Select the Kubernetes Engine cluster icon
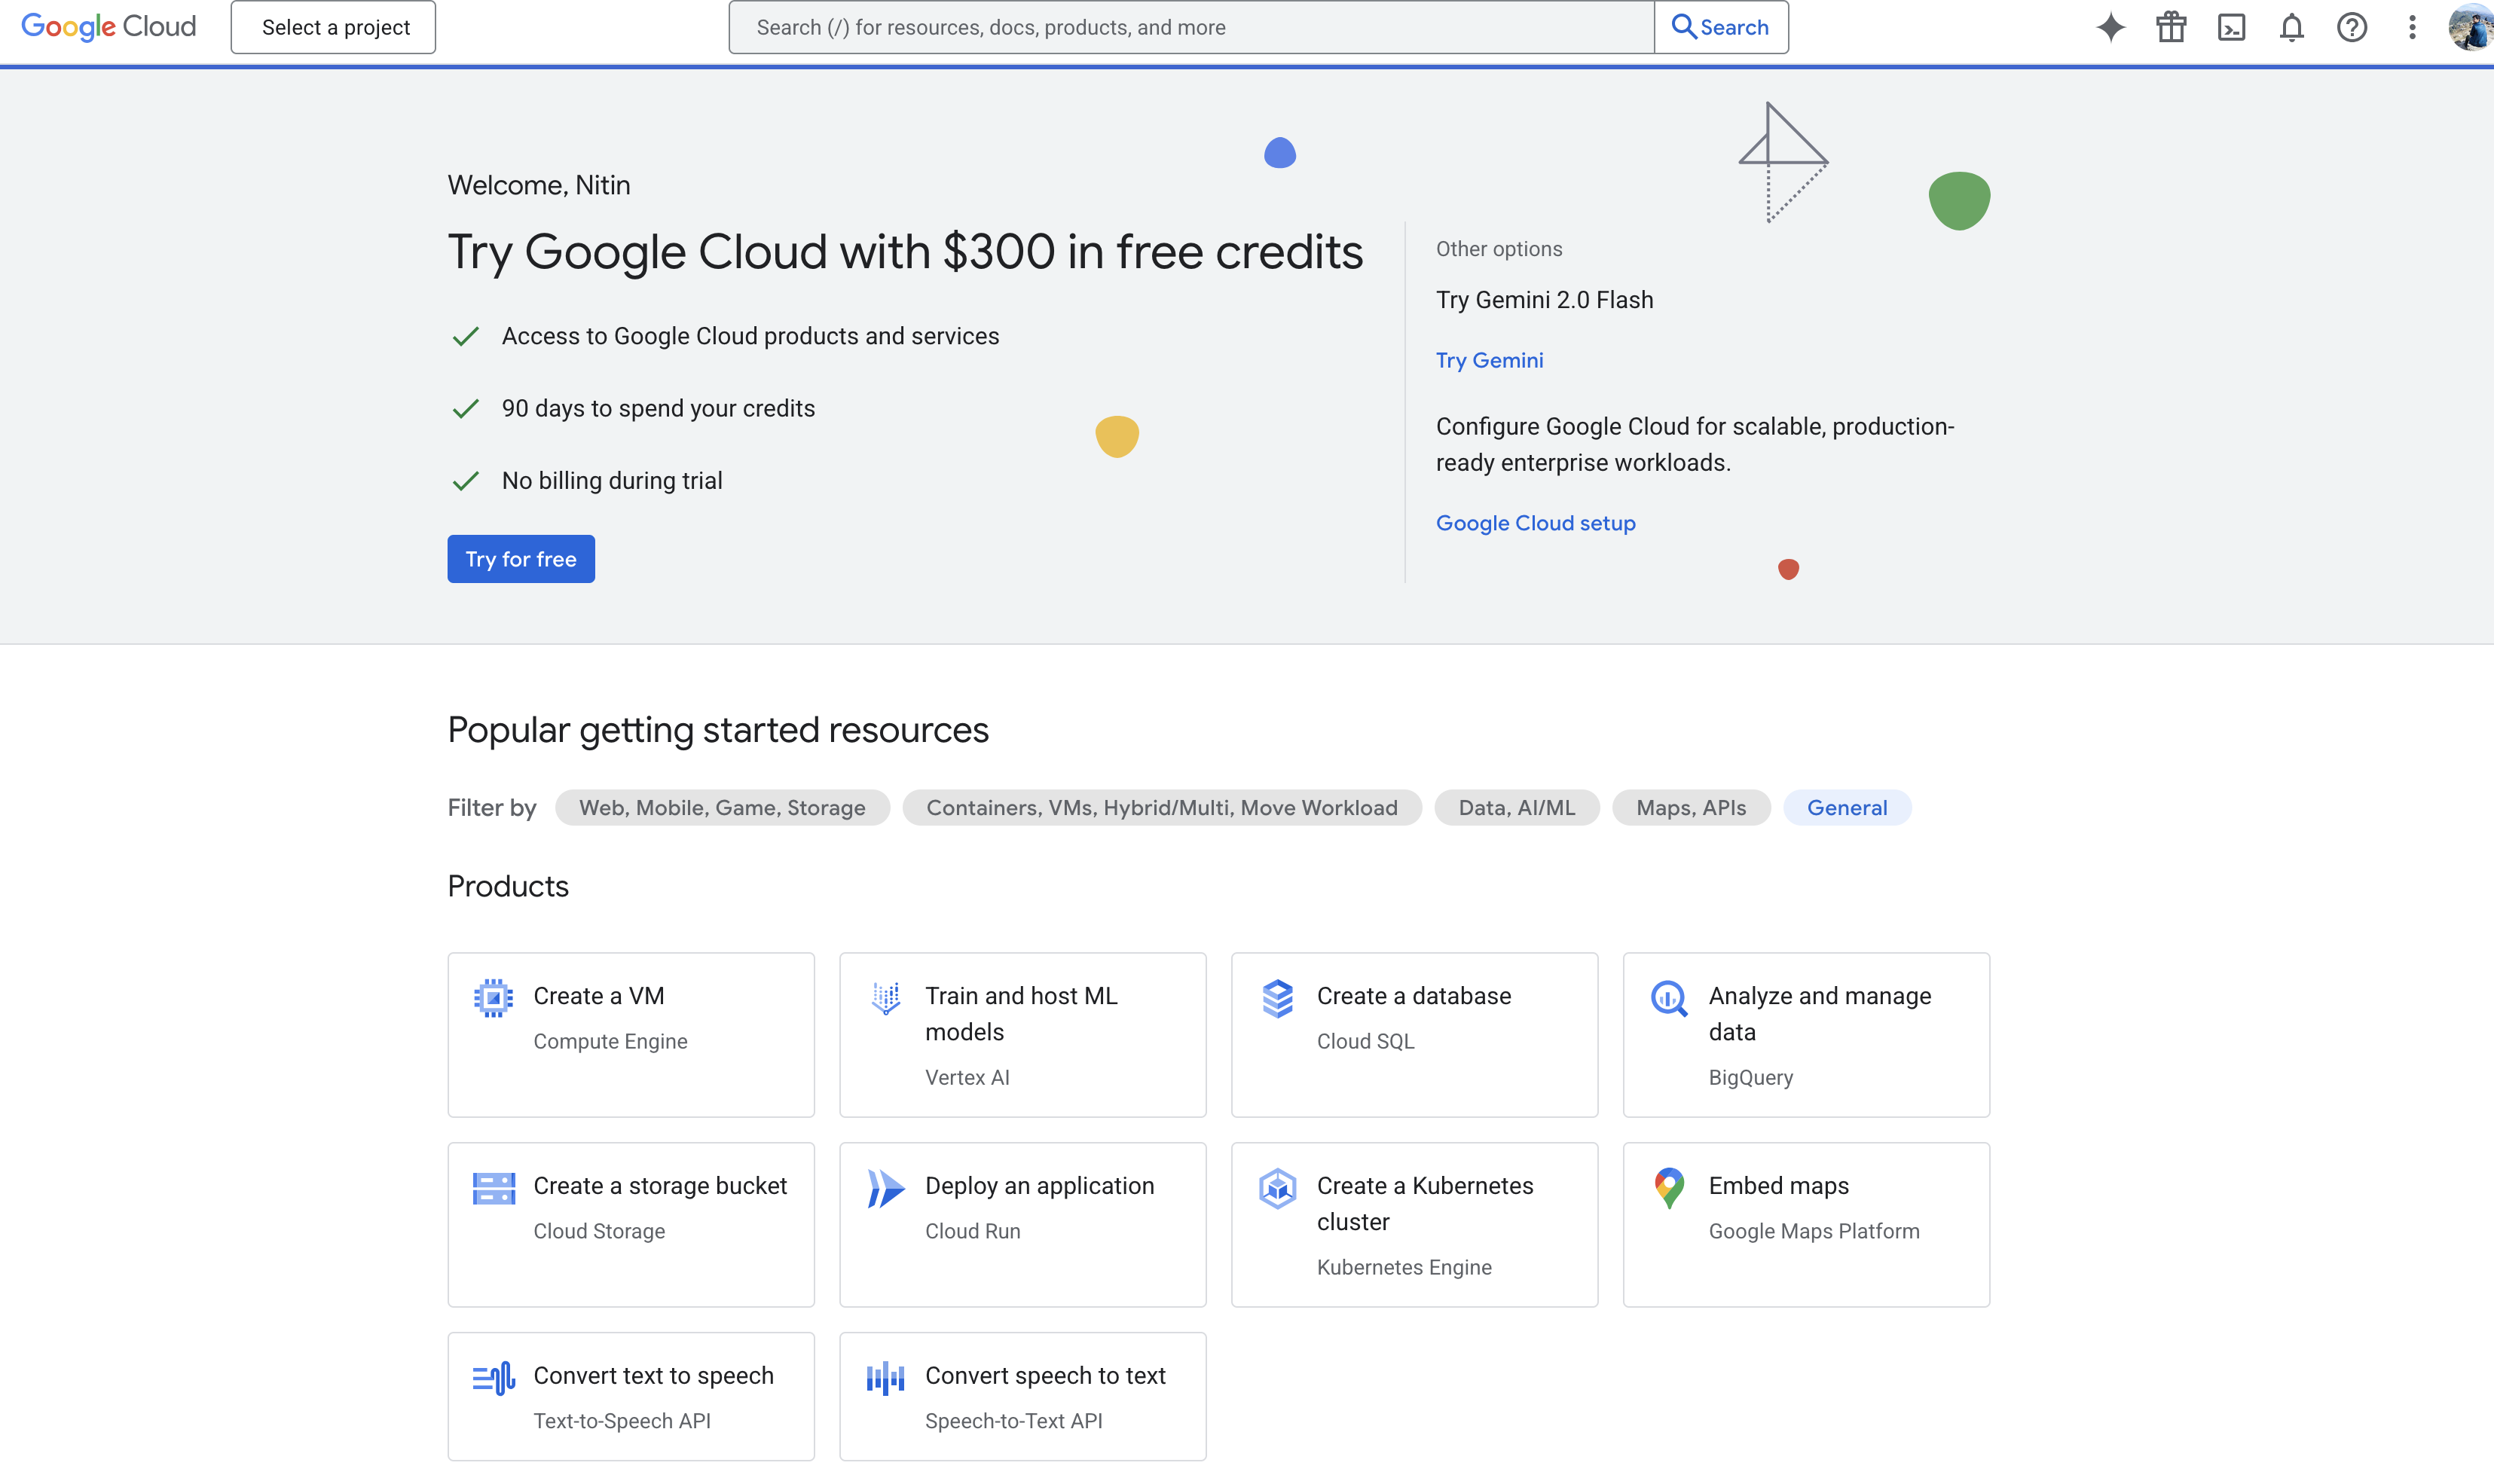The image size is (2494, 1484). pyautogui.click(x=1277, y=1190)
